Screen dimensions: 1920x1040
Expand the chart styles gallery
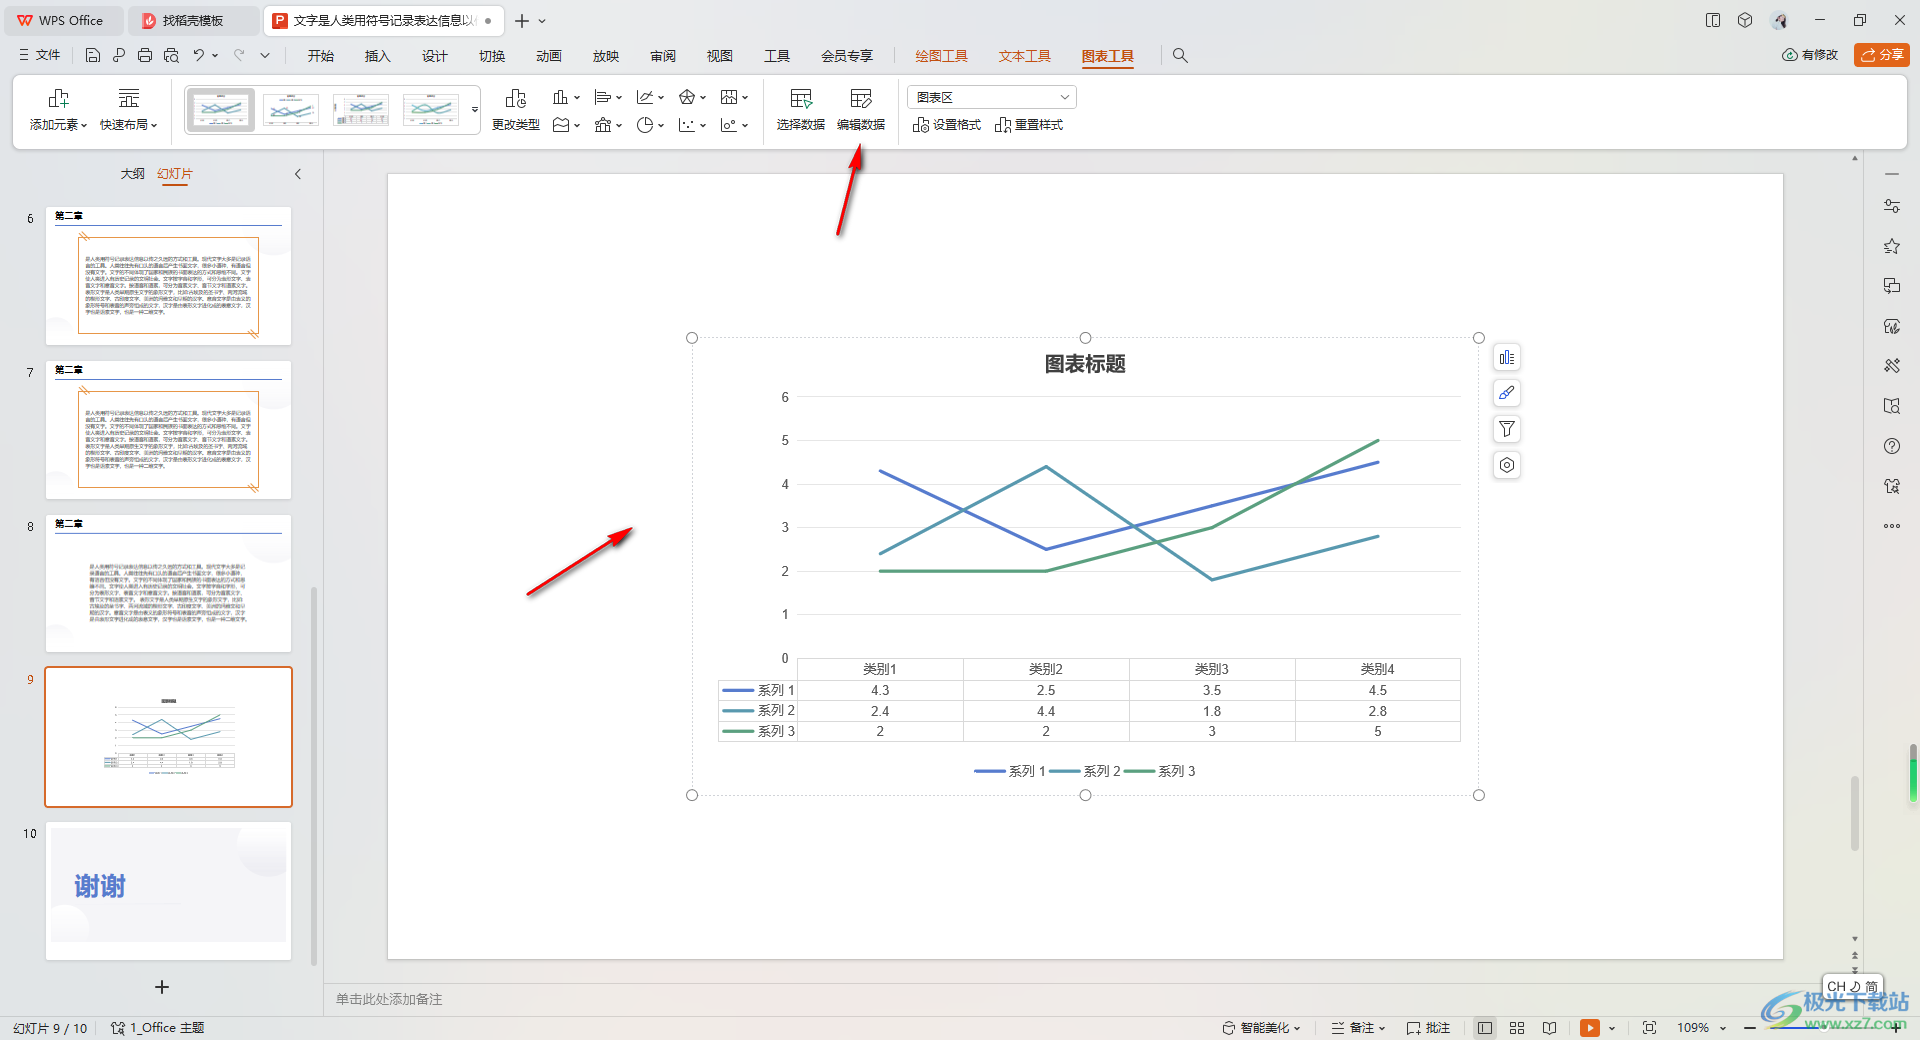475,110
